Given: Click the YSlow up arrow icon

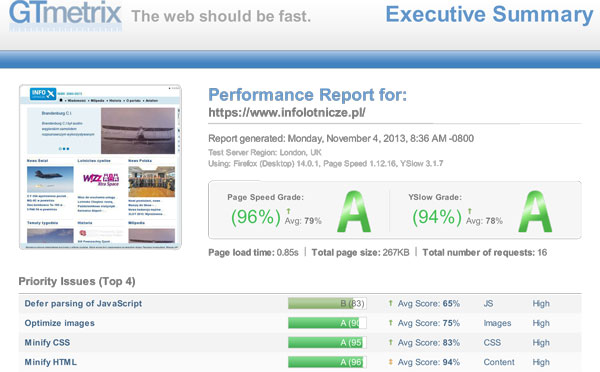Looking at the screenshot, I should coord(470,211).
